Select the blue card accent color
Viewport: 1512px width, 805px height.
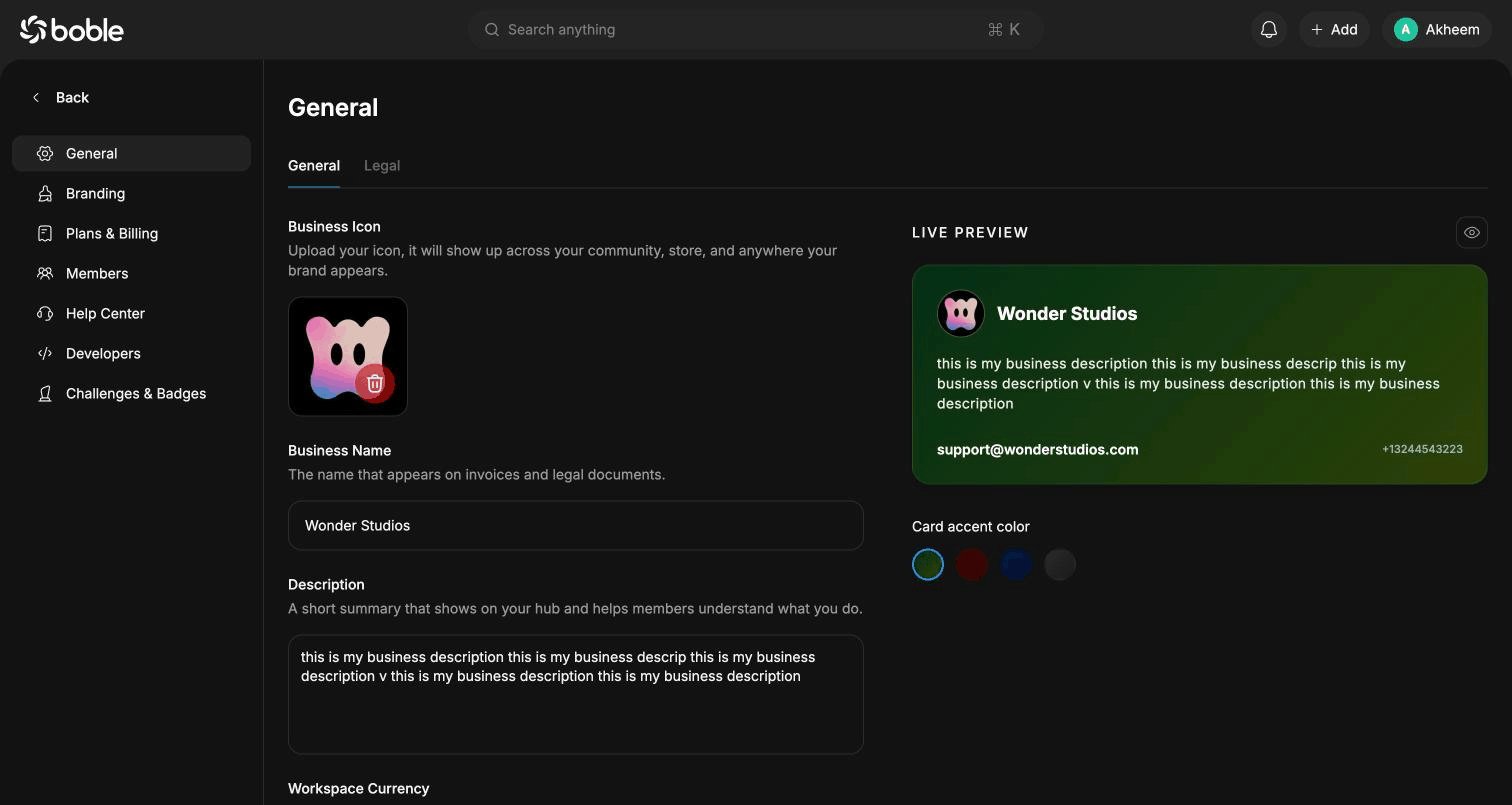pos(1016,564)
